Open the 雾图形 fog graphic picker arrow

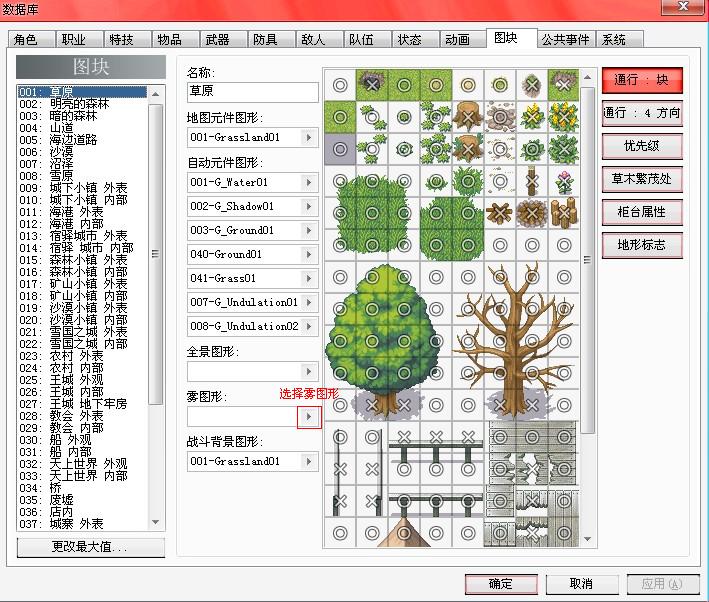(x=309, y=417)
